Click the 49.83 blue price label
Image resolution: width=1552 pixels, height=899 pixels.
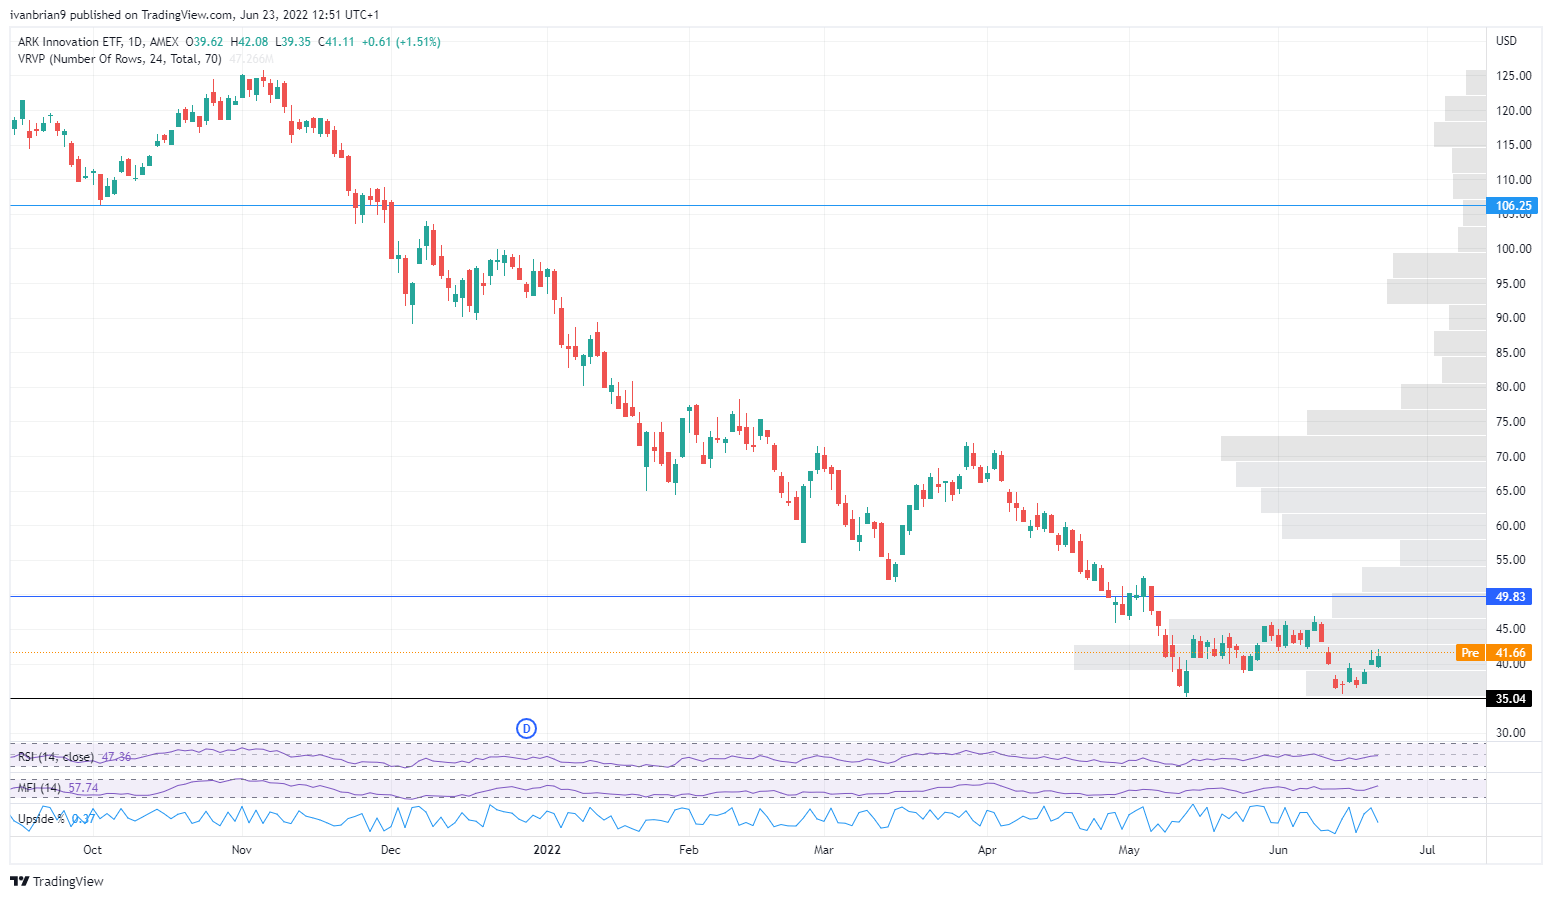point(1511,597)
